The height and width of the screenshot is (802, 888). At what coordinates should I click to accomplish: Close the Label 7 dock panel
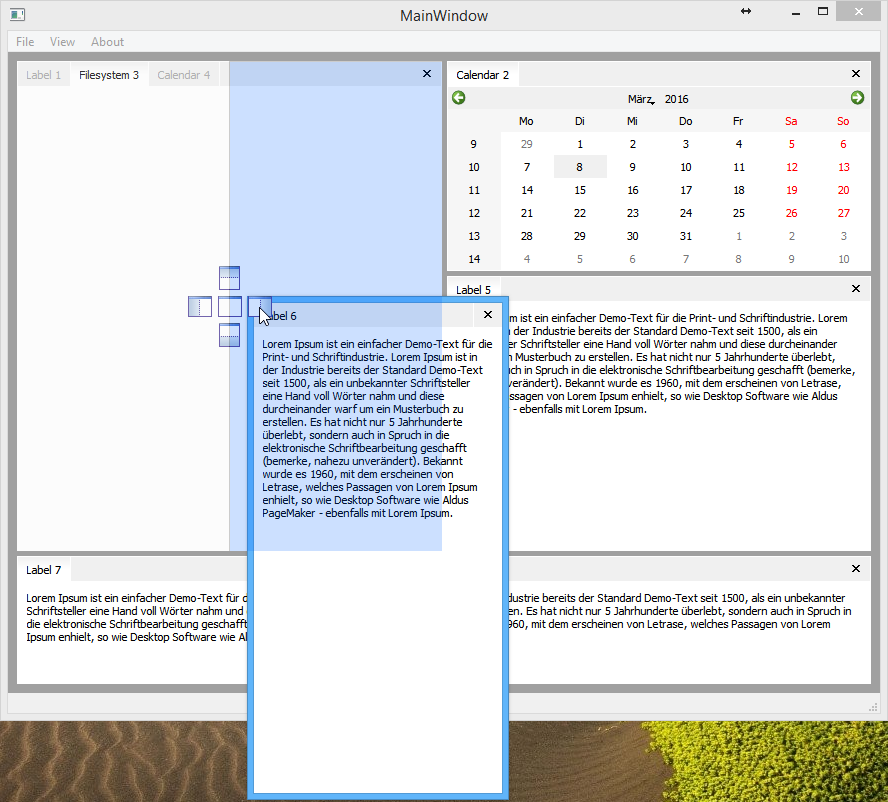click(x=856, y=569)
